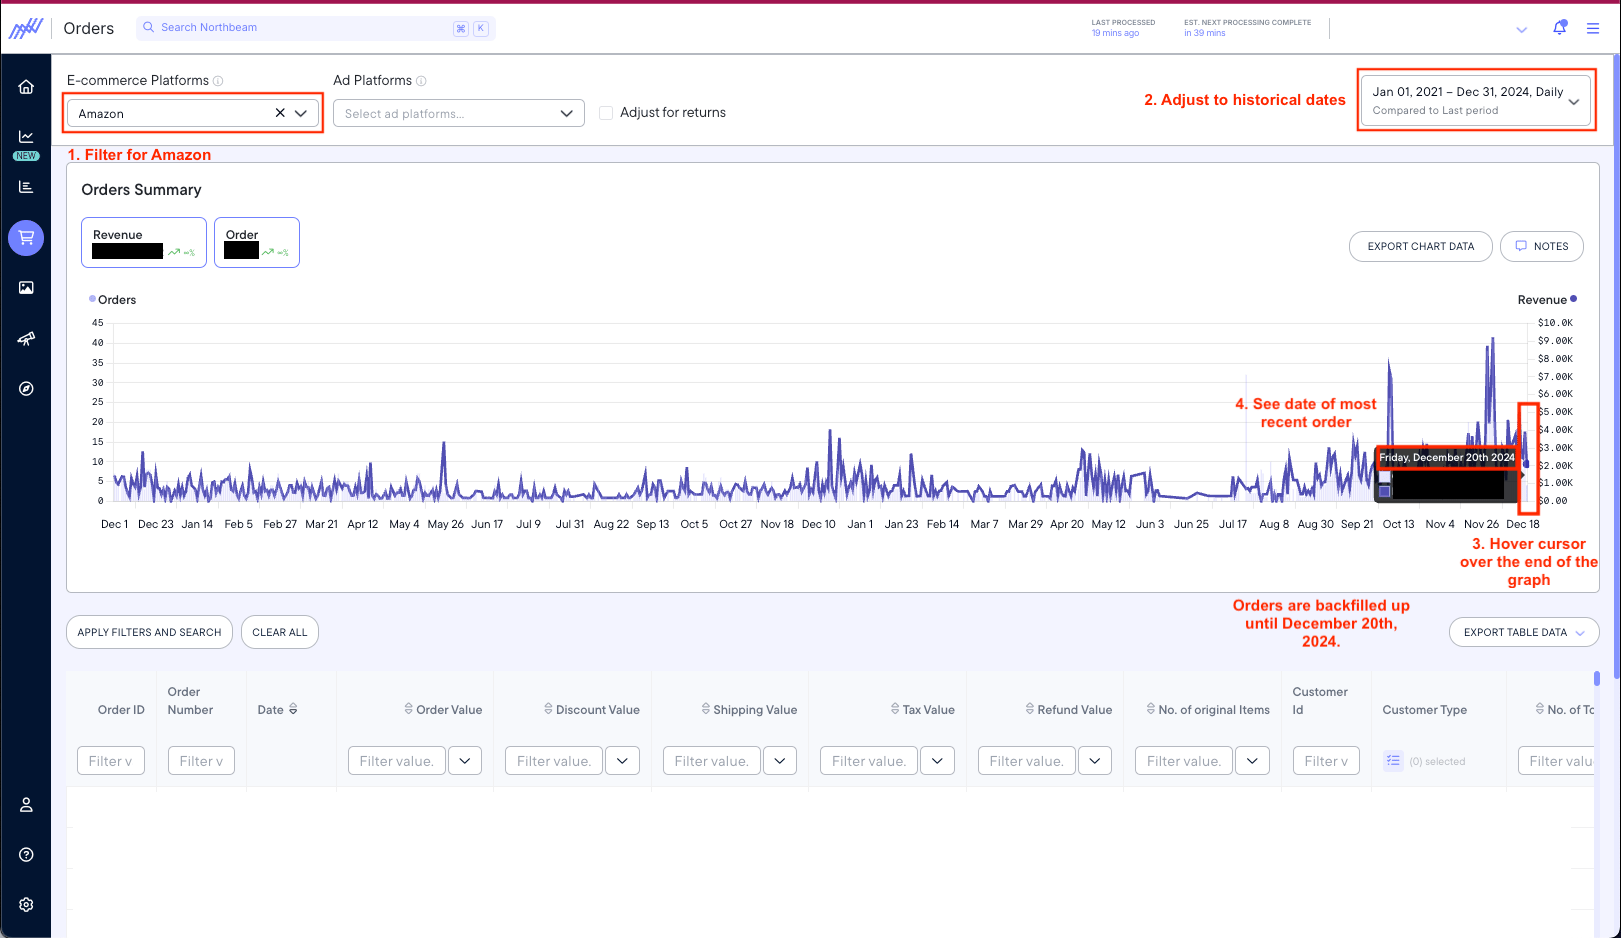
Task: Click Apply Filters and Search
Action: [x=149, y=632]
